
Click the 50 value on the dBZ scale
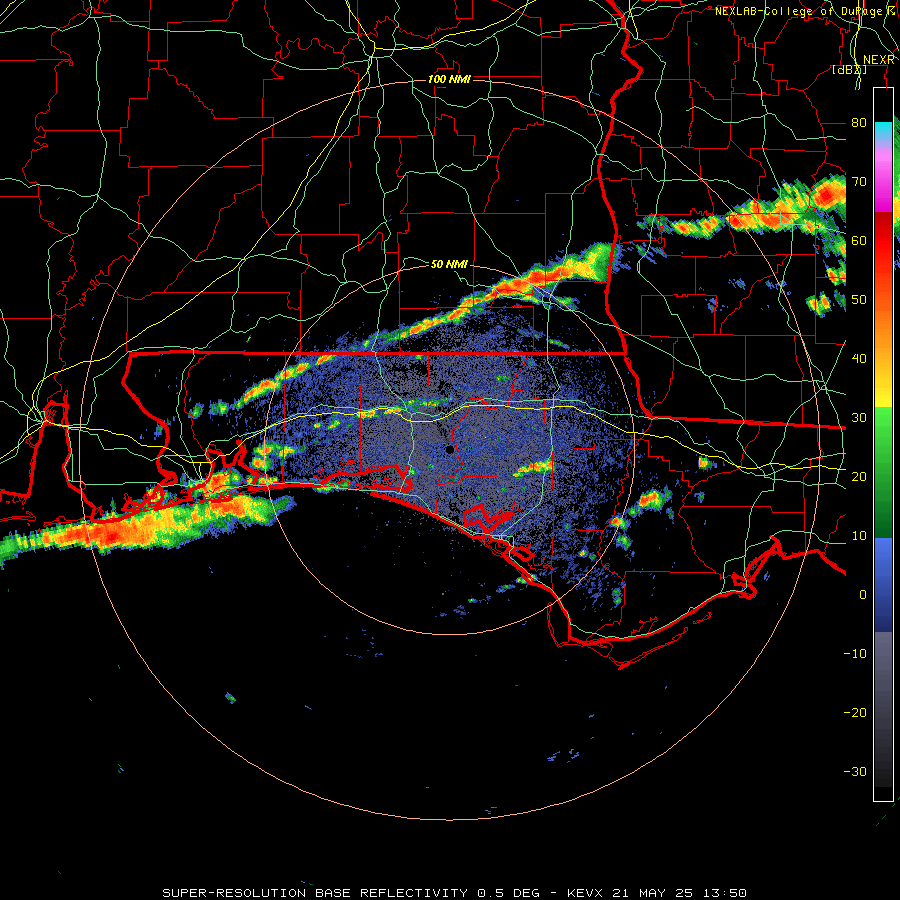[859, 300]
